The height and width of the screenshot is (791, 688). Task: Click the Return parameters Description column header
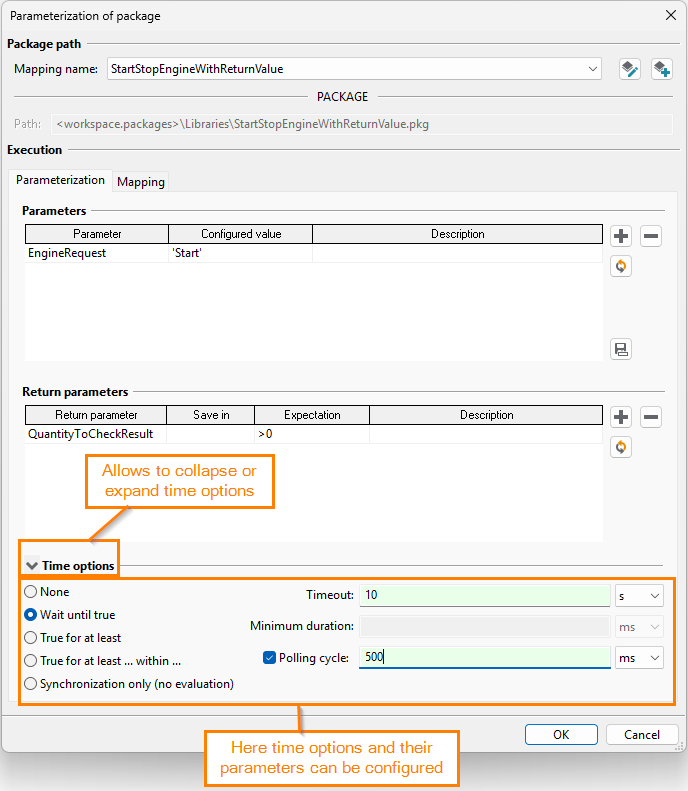coord(486,415)
